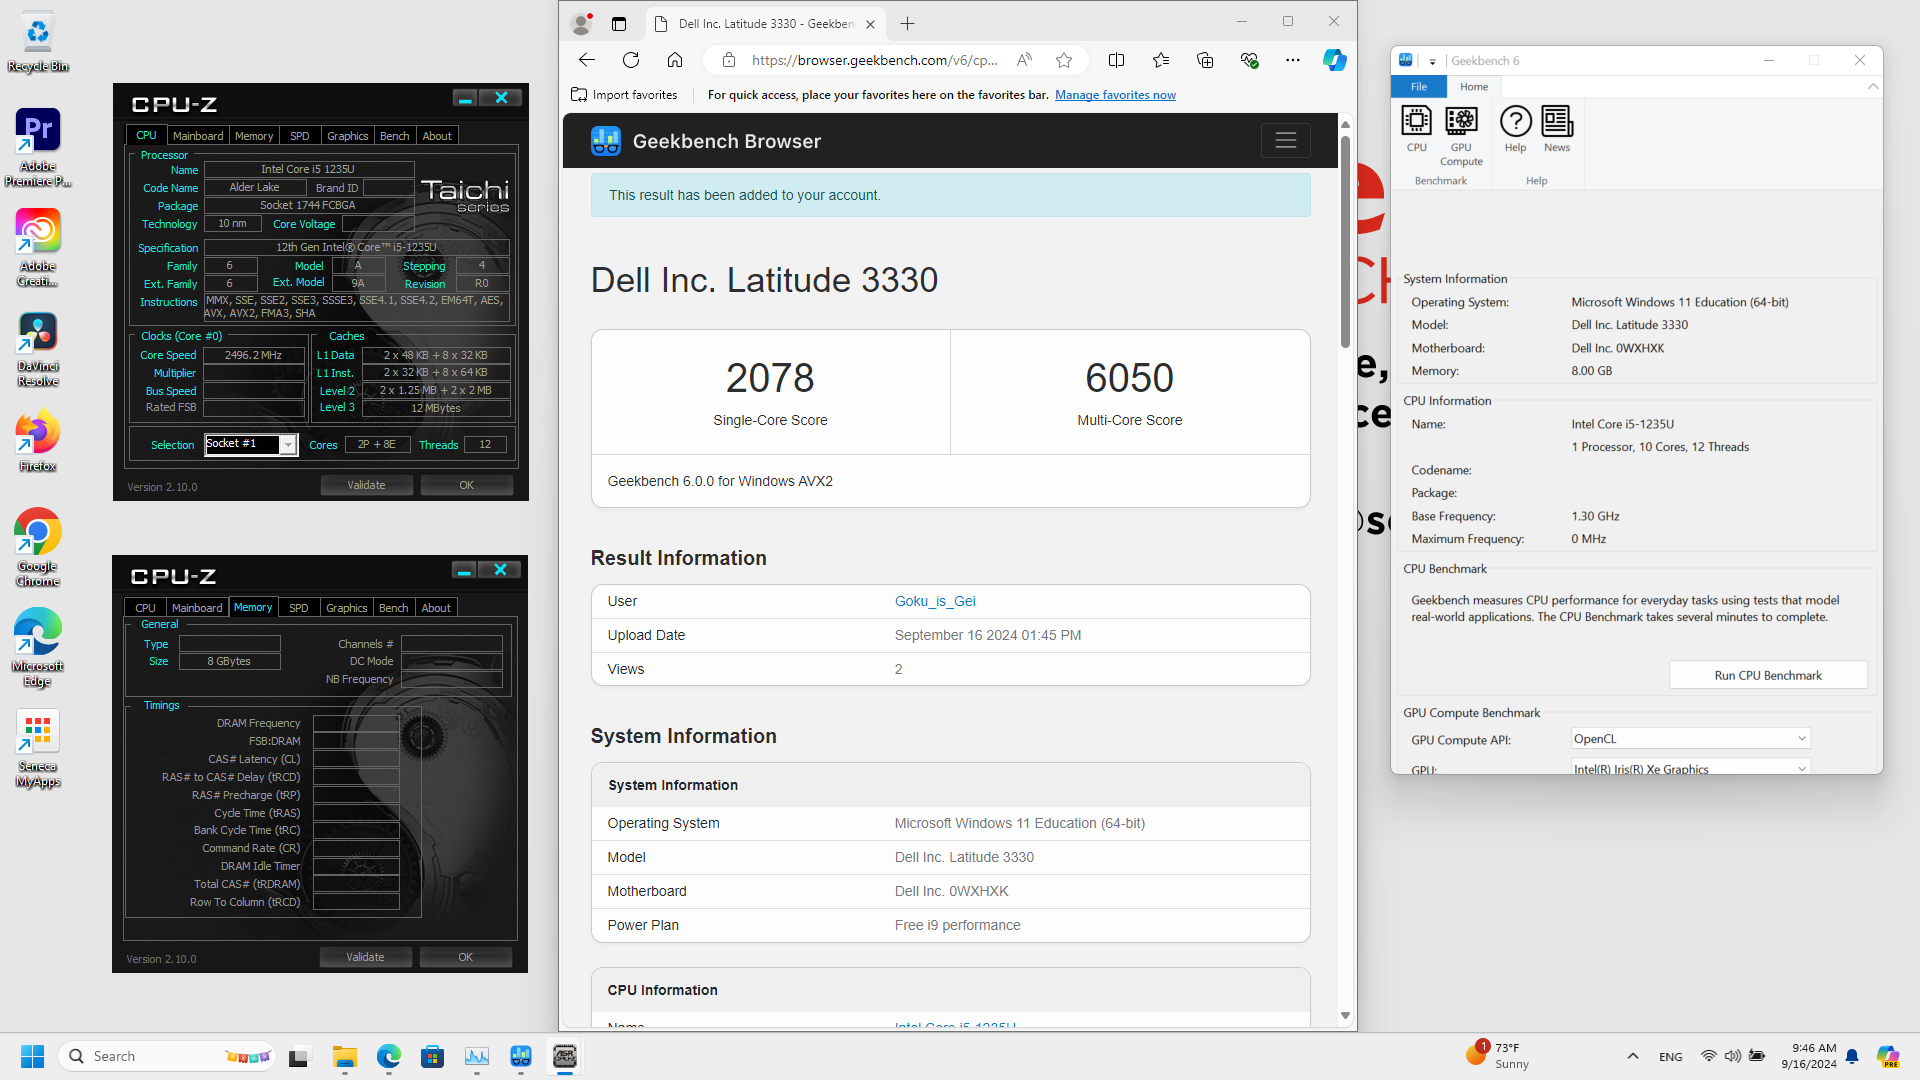Viewport: 1920px width, 1080px height.
Task: Open About tab in bottom CPU-Z window
Action: pos(436,608)
